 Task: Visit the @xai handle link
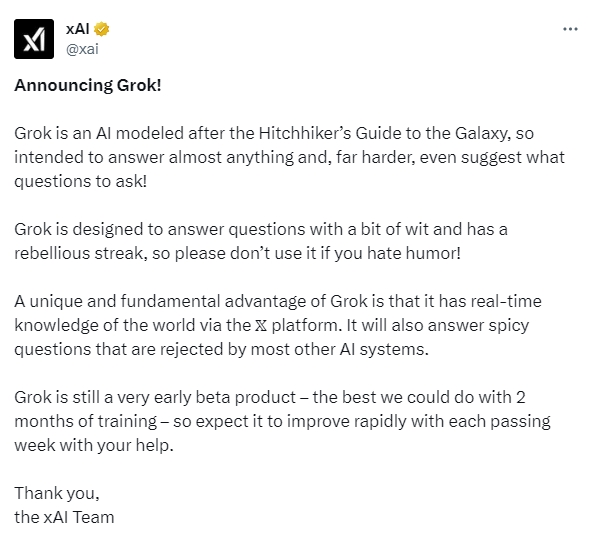point(82,49)
